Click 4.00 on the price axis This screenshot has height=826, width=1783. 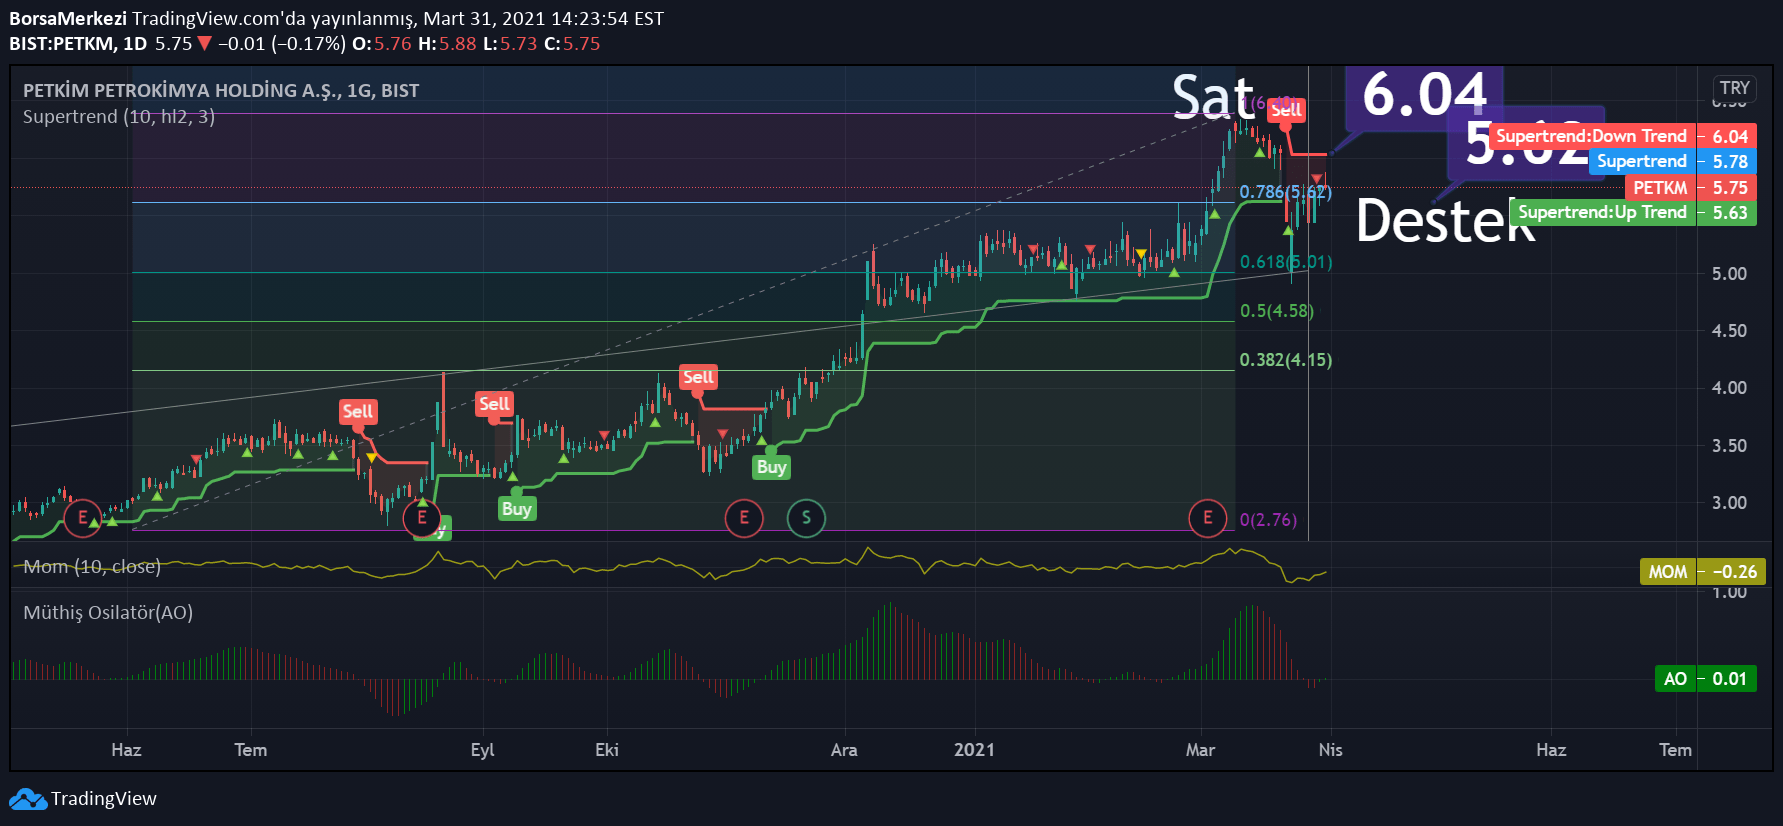click(1729, 388)
